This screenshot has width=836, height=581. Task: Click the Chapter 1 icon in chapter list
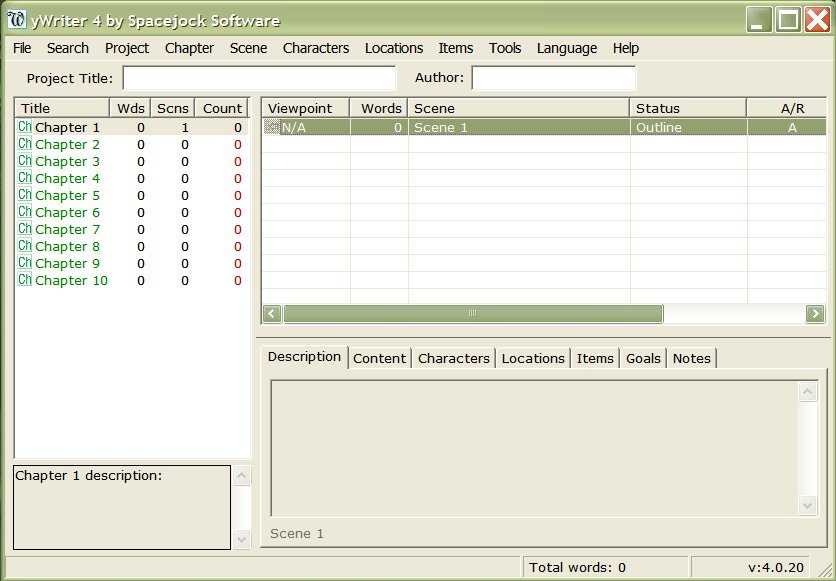coord(25,128)
